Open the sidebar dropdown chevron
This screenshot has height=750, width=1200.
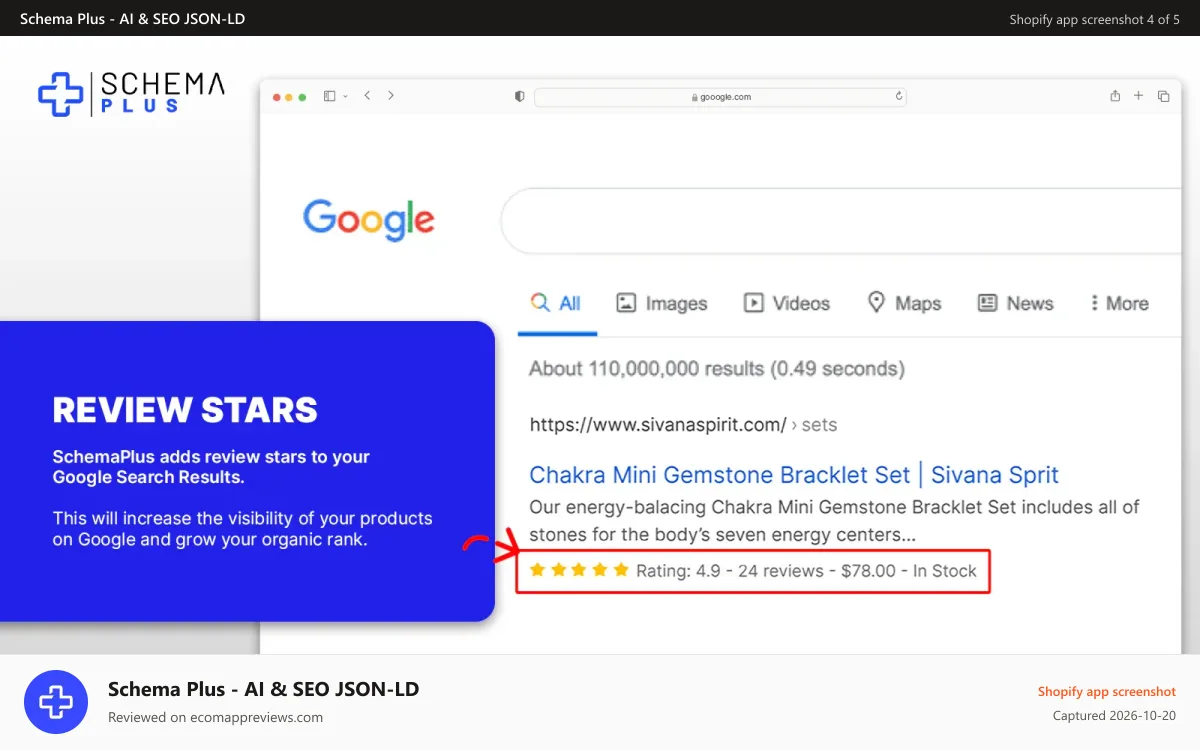tap(345, 96)
